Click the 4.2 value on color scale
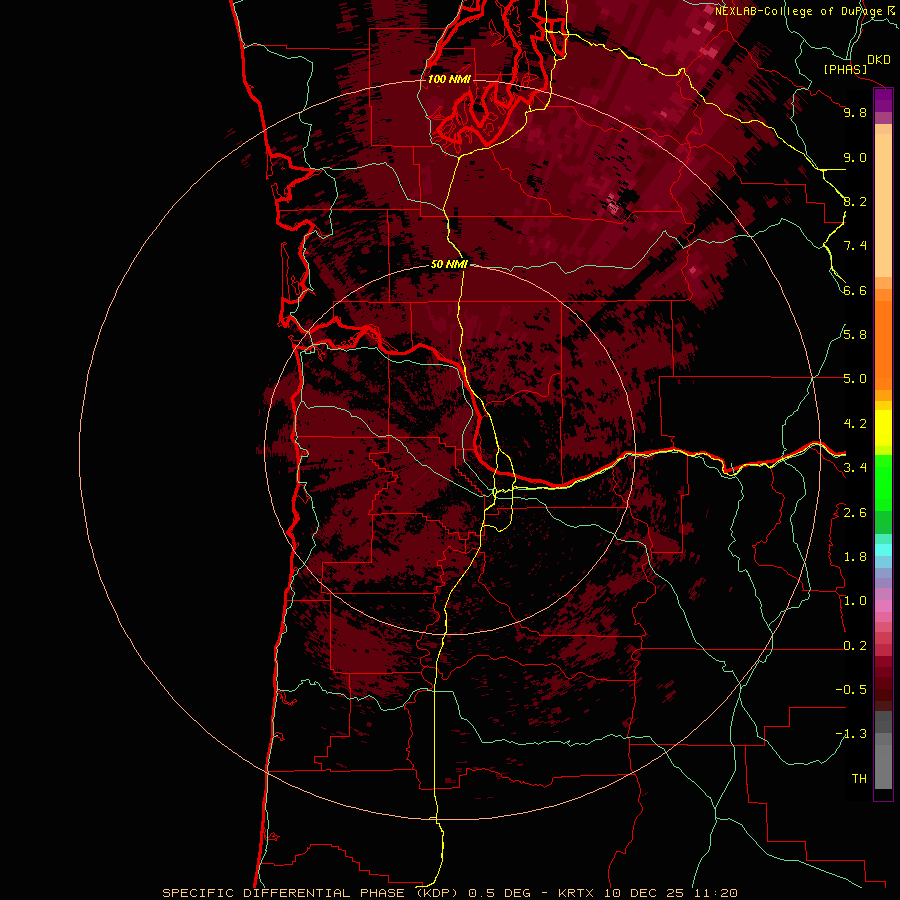The height and width of the screenshot is (900, 900). click(855, 424)
